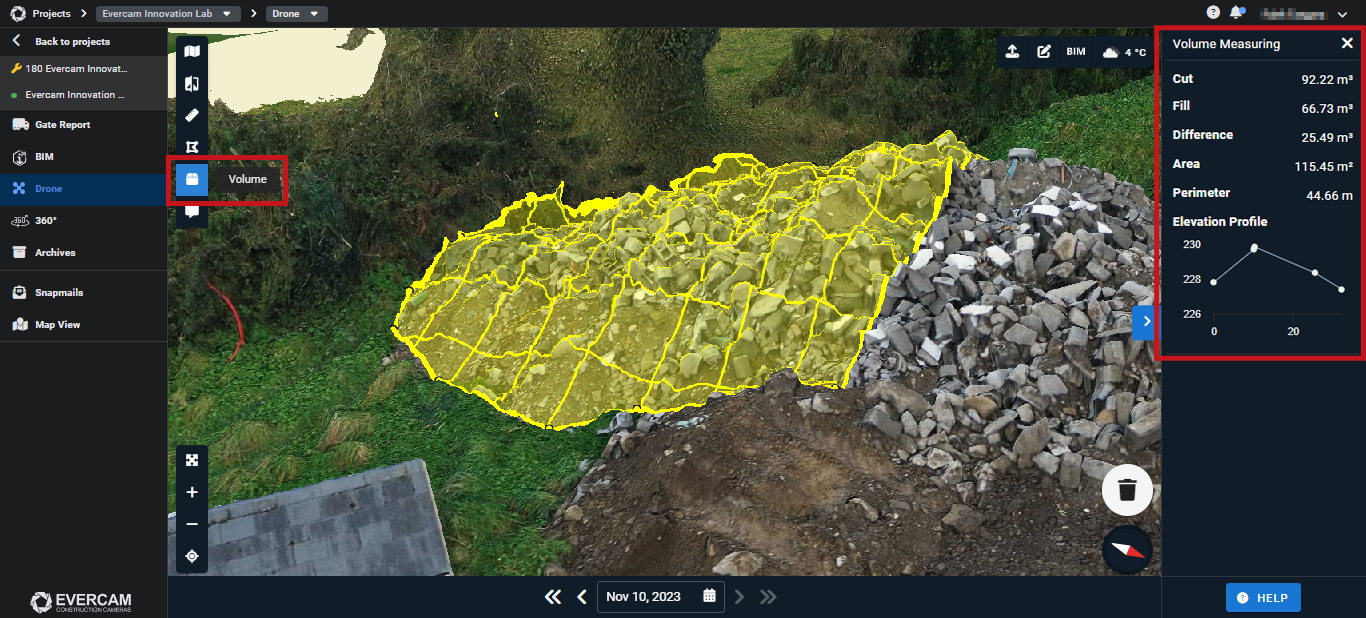This screenshot has height=618, width=1366.
Task: Click the upload icon in top toolbar
Action: [x=1012, y=52]
